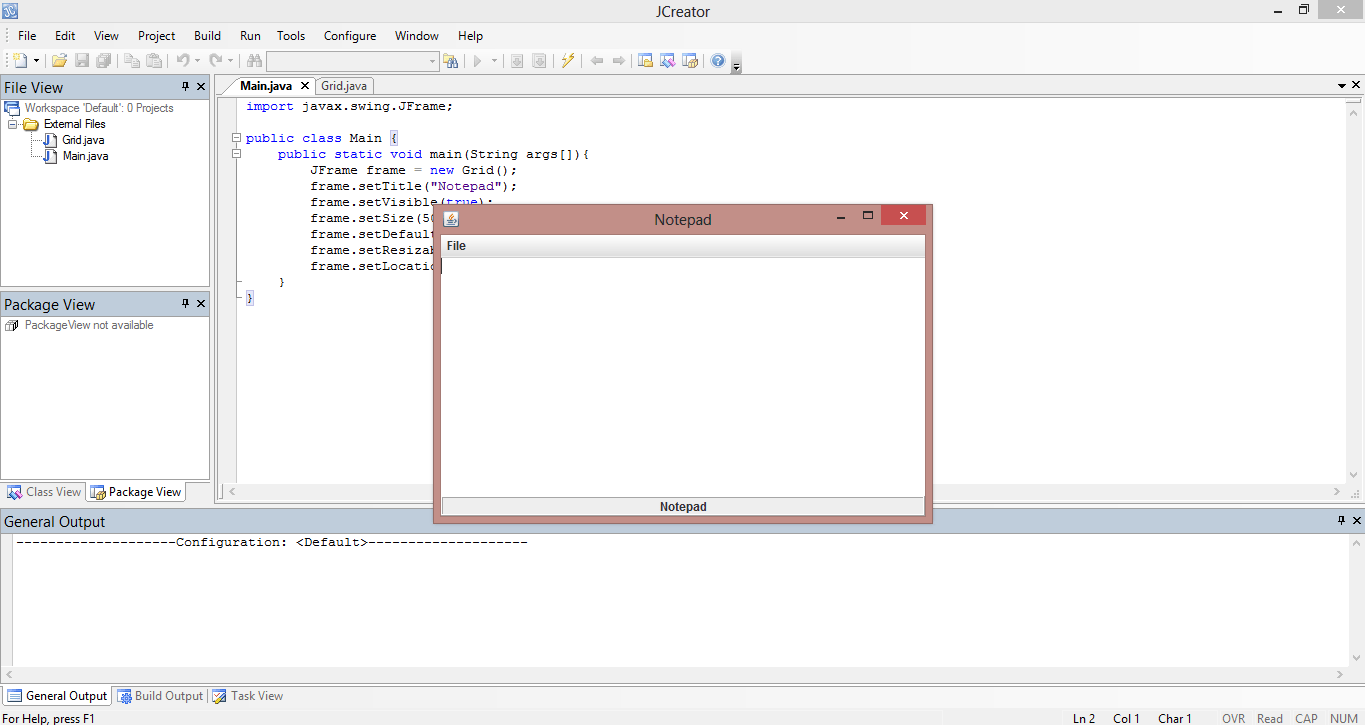This screenshot has width=1365, height=725.
Task: Open the Edit menu
Action: point(65,36)
